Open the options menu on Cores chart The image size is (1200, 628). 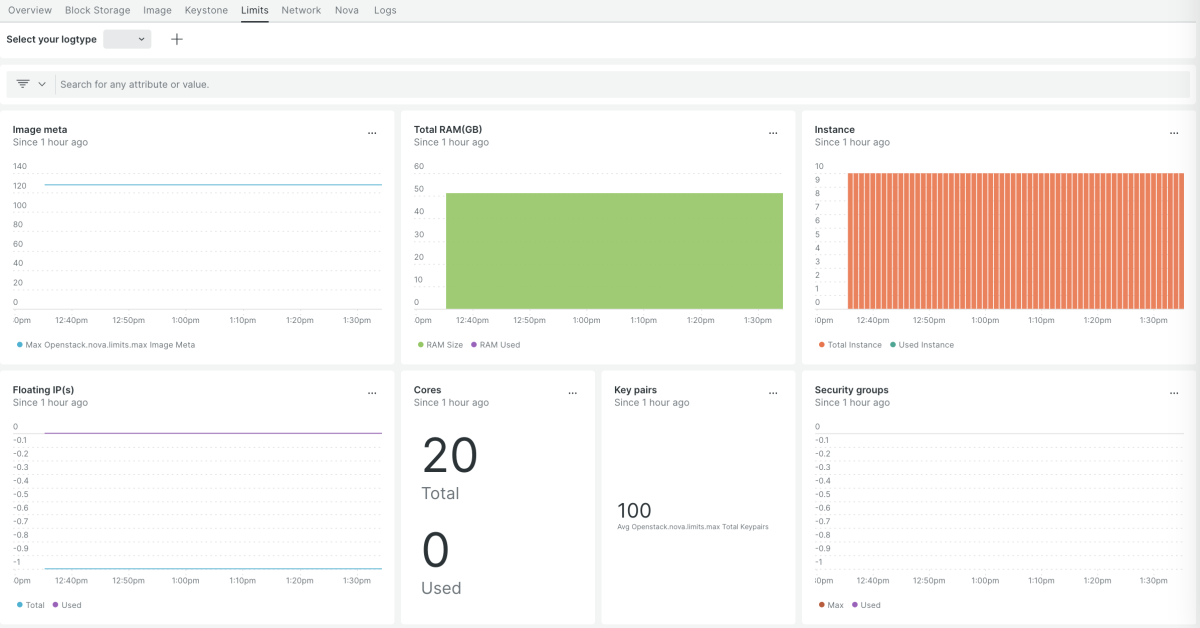pyautogui.click(x=572, y=393)
